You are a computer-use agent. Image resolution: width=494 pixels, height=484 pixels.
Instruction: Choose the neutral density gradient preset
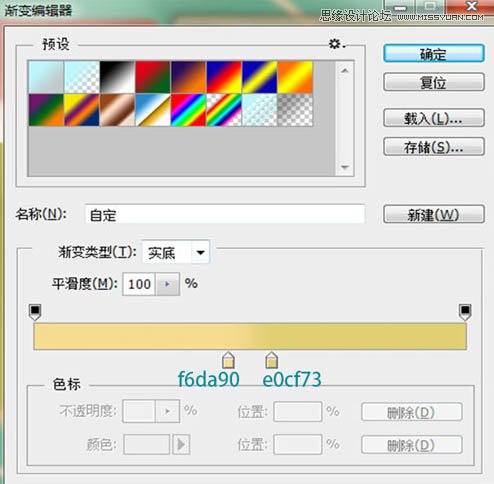point(295,110)
